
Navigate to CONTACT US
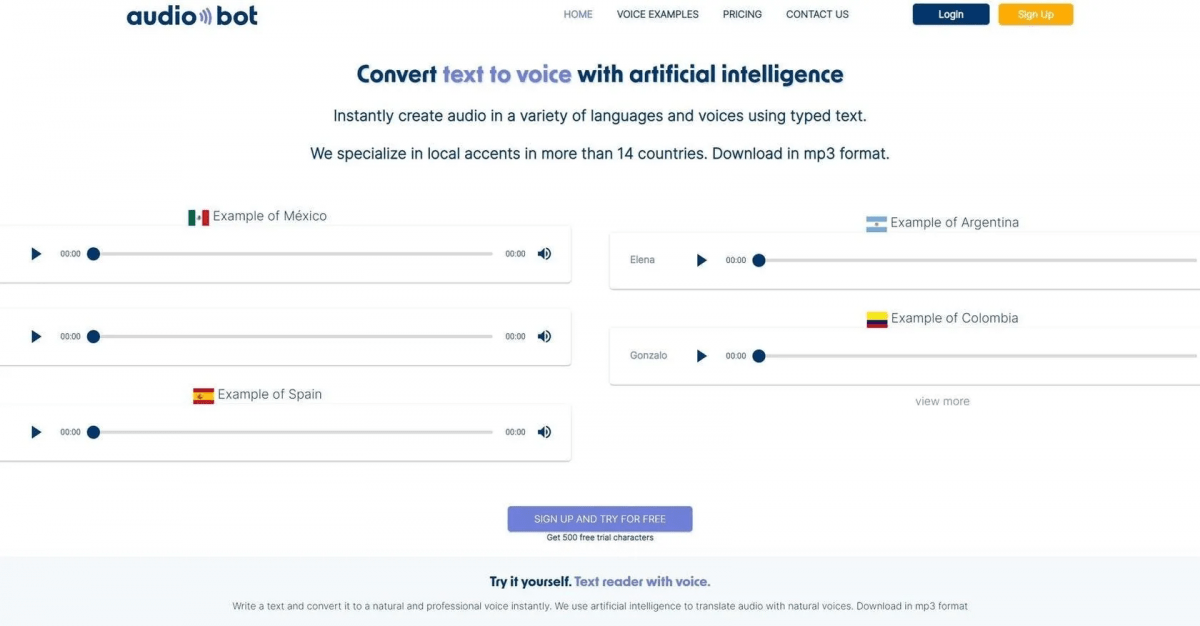pos(817,15)
